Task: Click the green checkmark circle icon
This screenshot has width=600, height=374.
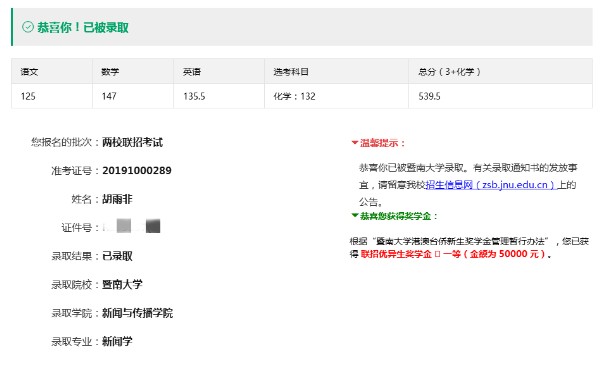Action: point(28,27)
